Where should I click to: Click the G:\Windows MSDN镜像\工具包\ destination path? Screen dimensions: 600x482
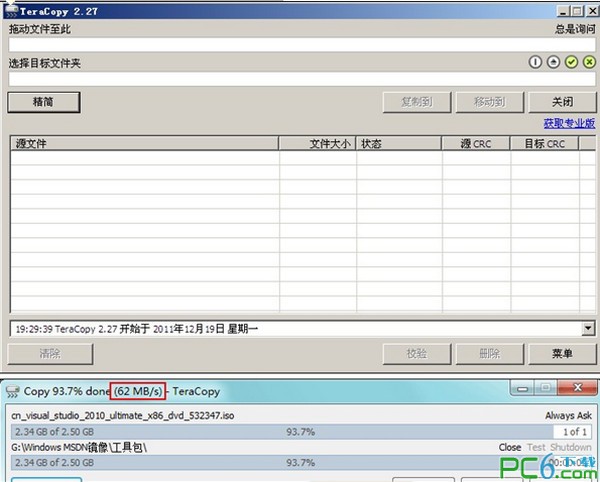point(79,447)
